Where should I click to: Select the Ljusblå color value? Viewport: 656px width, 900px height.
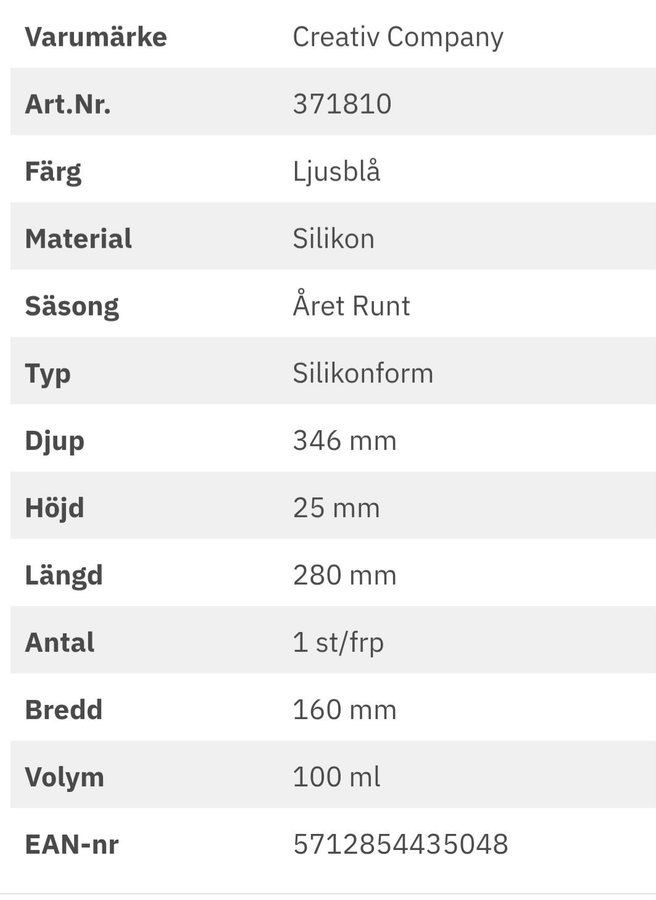pyautogui.click(x=336, y=172)
